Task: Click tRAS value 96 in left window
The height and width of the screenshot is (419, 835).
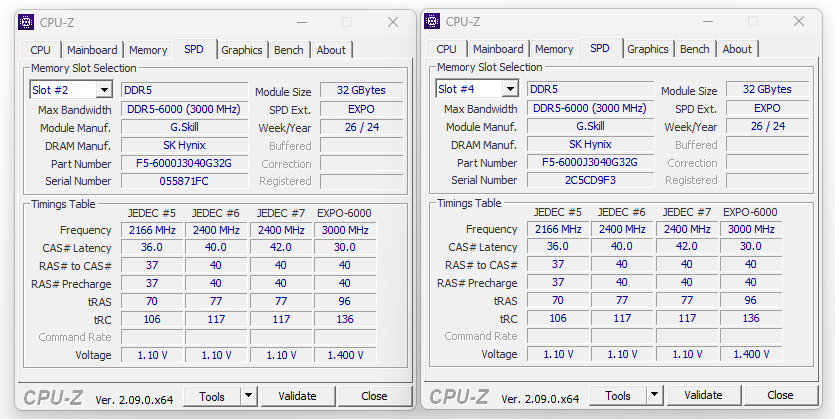Action: click(345, 301)
